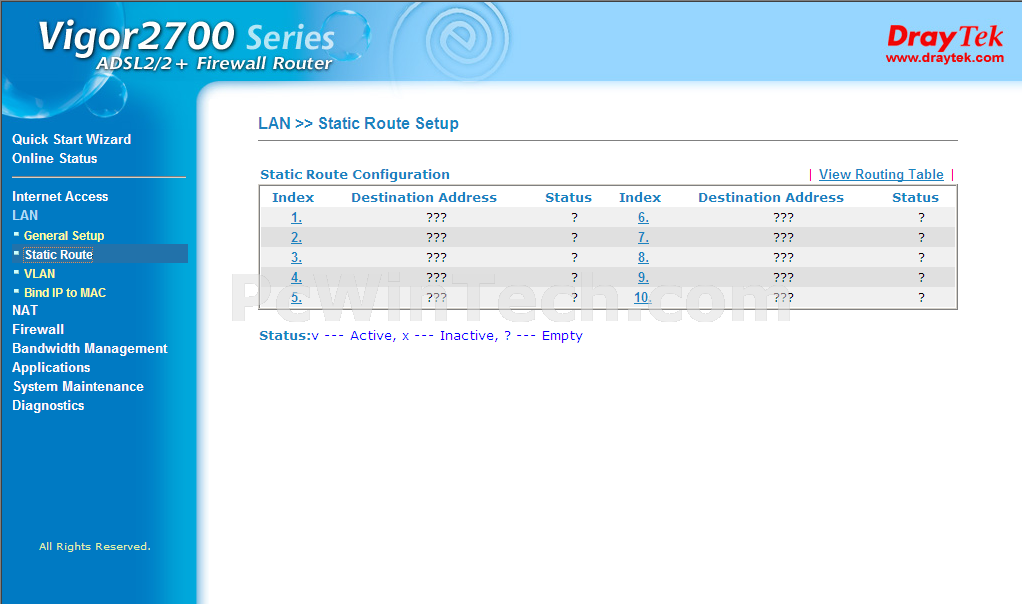This screenshot has height=604, width=1022.
Task: Click LAN >> Static Route Setup title
Action: (358, 123)
